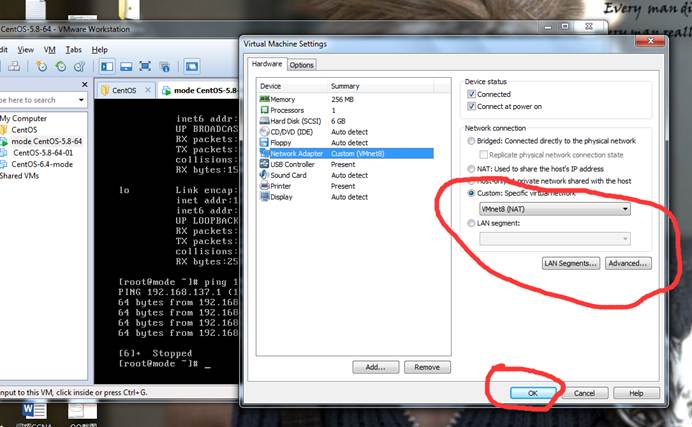
Task: Switch VMware to full screen mode icon
Action: (145, 67)
